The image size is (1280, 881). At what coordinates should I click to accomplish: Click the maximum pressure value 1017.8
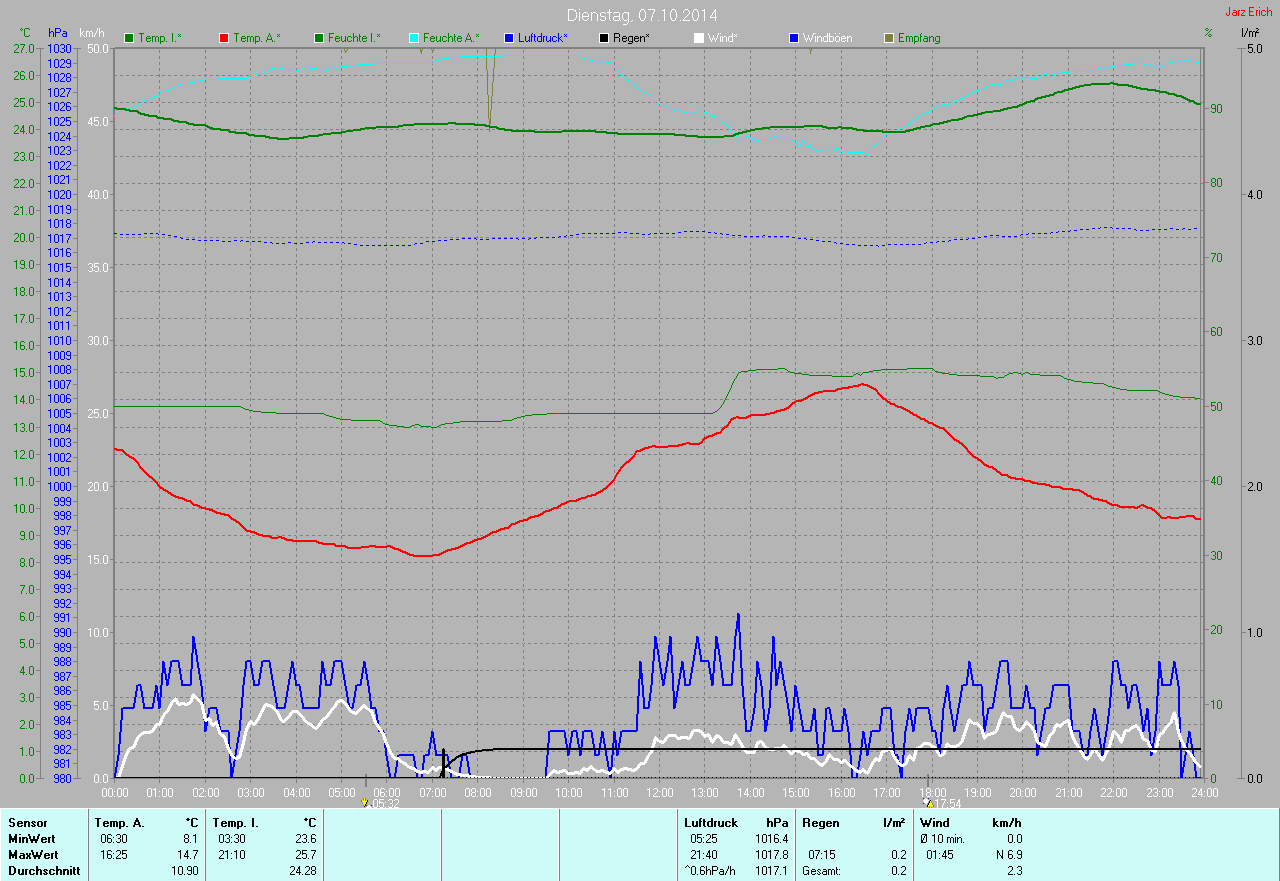coord(771,855)
